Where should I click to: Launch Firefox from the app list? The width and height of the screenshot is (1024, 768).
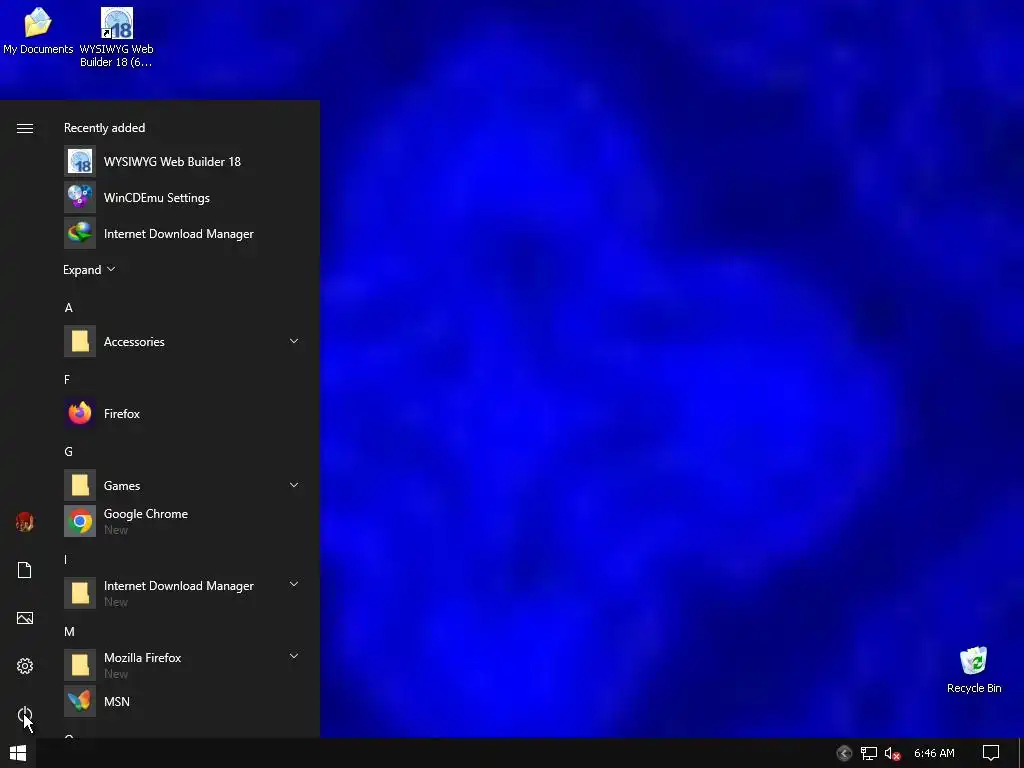[x=185, y=413]
